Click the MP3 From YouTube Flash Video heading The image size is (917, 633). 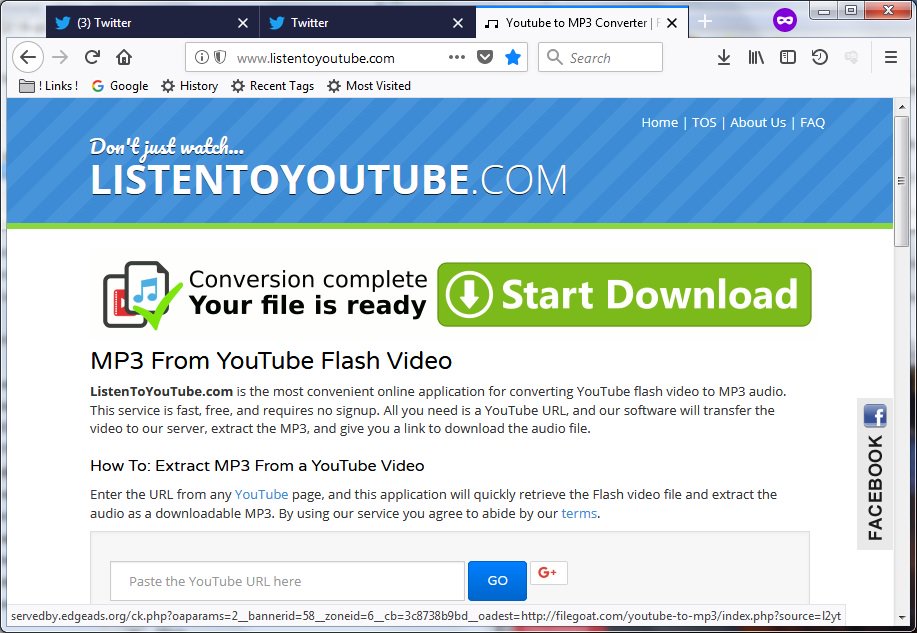coord(271,360)
